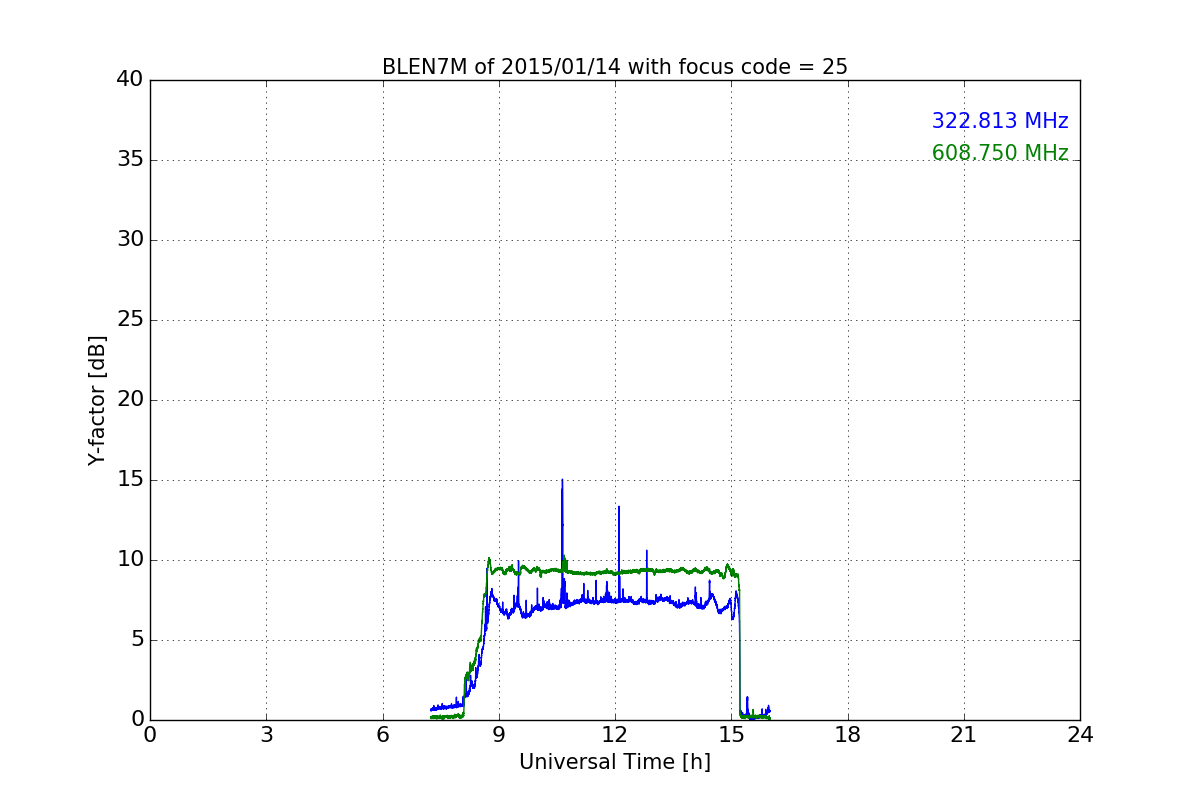The height and width of the screenshot is (800, 1200).
Task: Click the y-axis tick label '30'
Action: 130,240
